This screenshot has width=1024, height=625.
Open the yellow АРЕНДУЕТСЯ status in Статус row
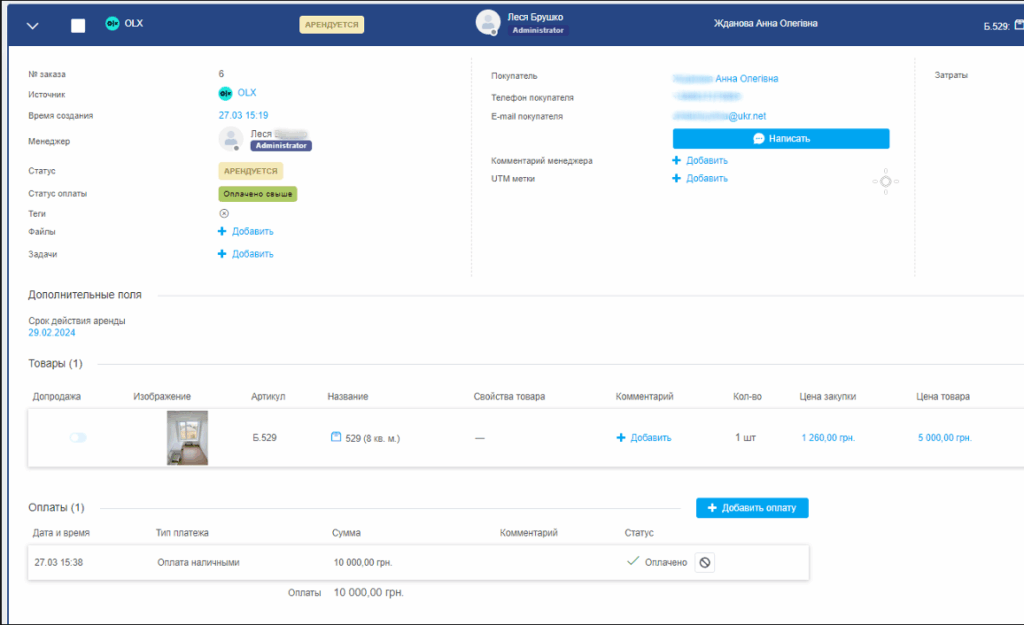[x=250, y=171]
